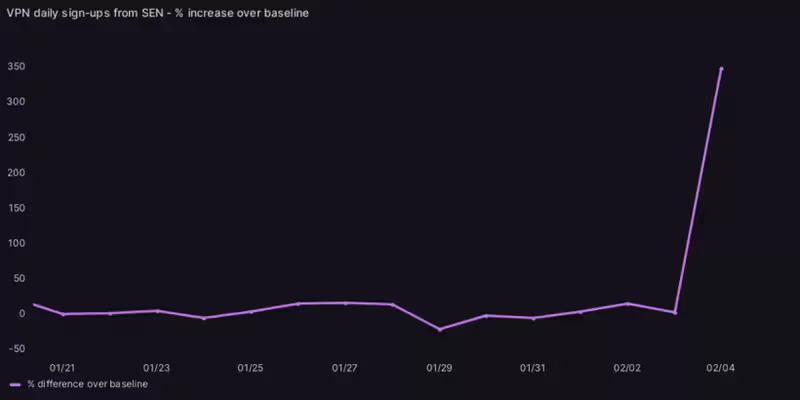Click the x-axis label 01/31
Viewport: 800px width, 400px height.
coord(533,368)
